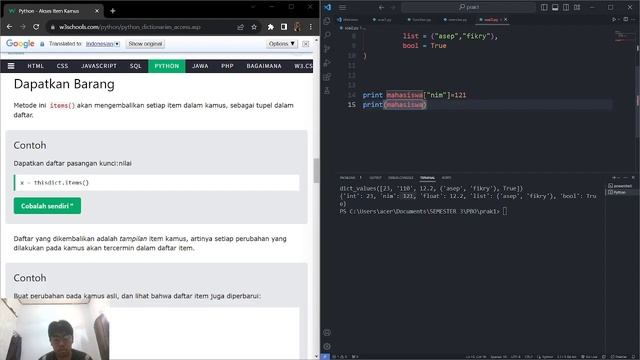Switch to the Debug Console panel tab
Image resolution: width=640 pixels, height=360 pixels.
point(401,178)
